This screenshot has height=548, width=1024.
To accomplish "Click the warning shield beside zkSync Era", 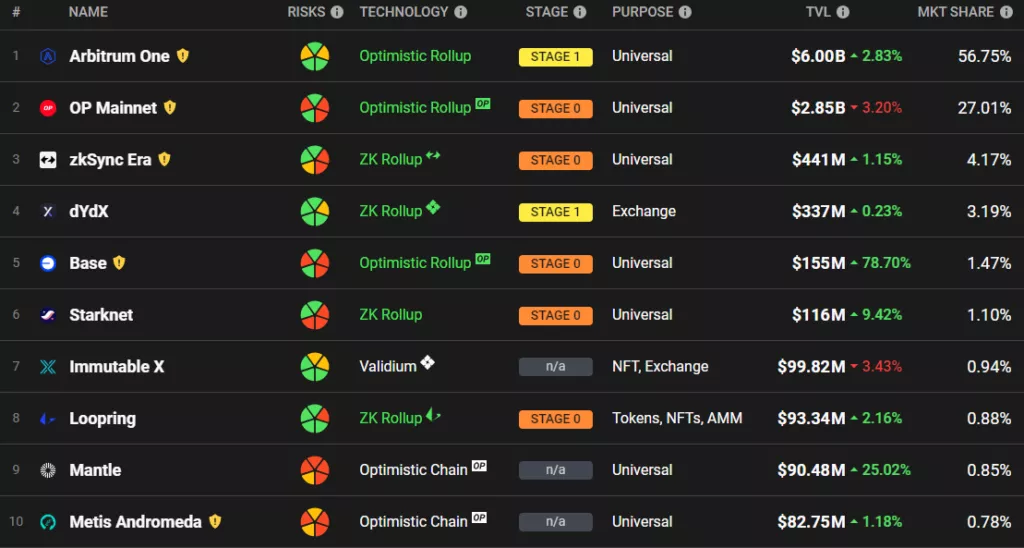I will point(164,159).
